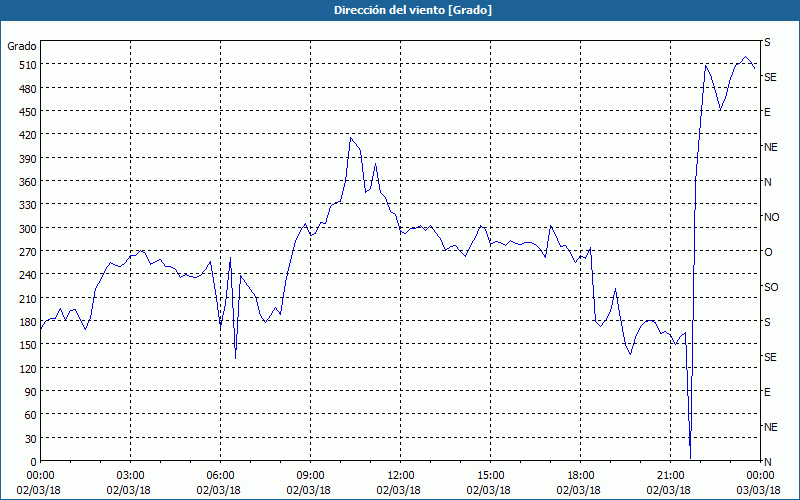The width and height of the screenshot is (800, 500).
Task: Select the "06:00" time axis label
Action: [220, 476]
